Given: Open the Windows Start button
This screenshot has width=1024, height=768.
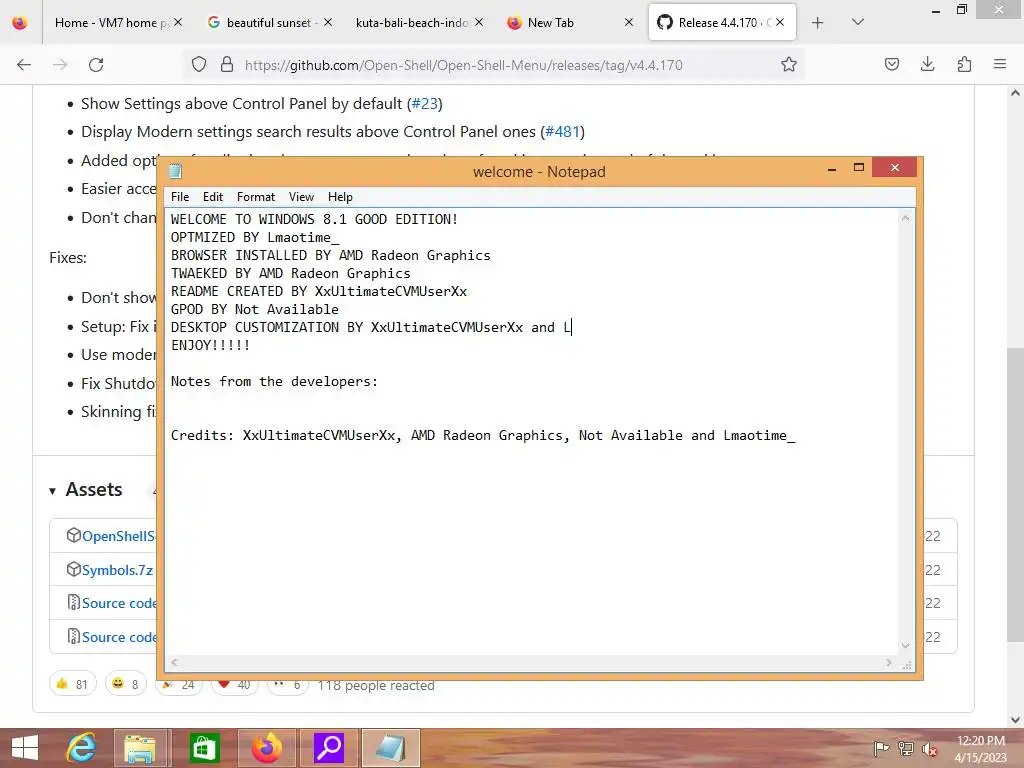Looking at the screenshot, I should point(25,748).
